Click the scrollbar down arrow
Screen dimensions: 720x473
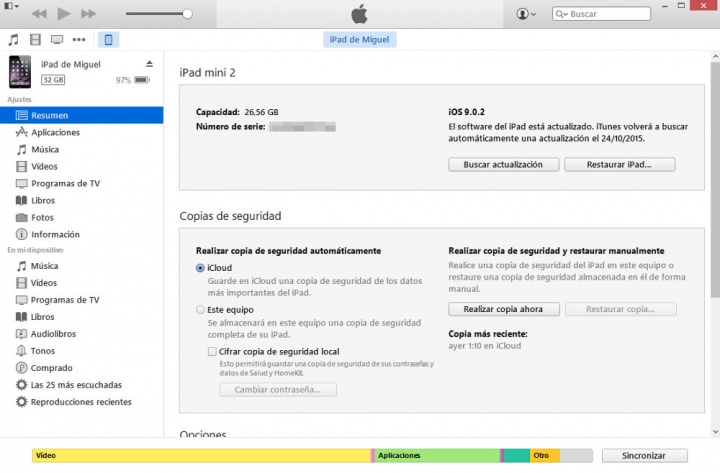[x=715, y=432]
